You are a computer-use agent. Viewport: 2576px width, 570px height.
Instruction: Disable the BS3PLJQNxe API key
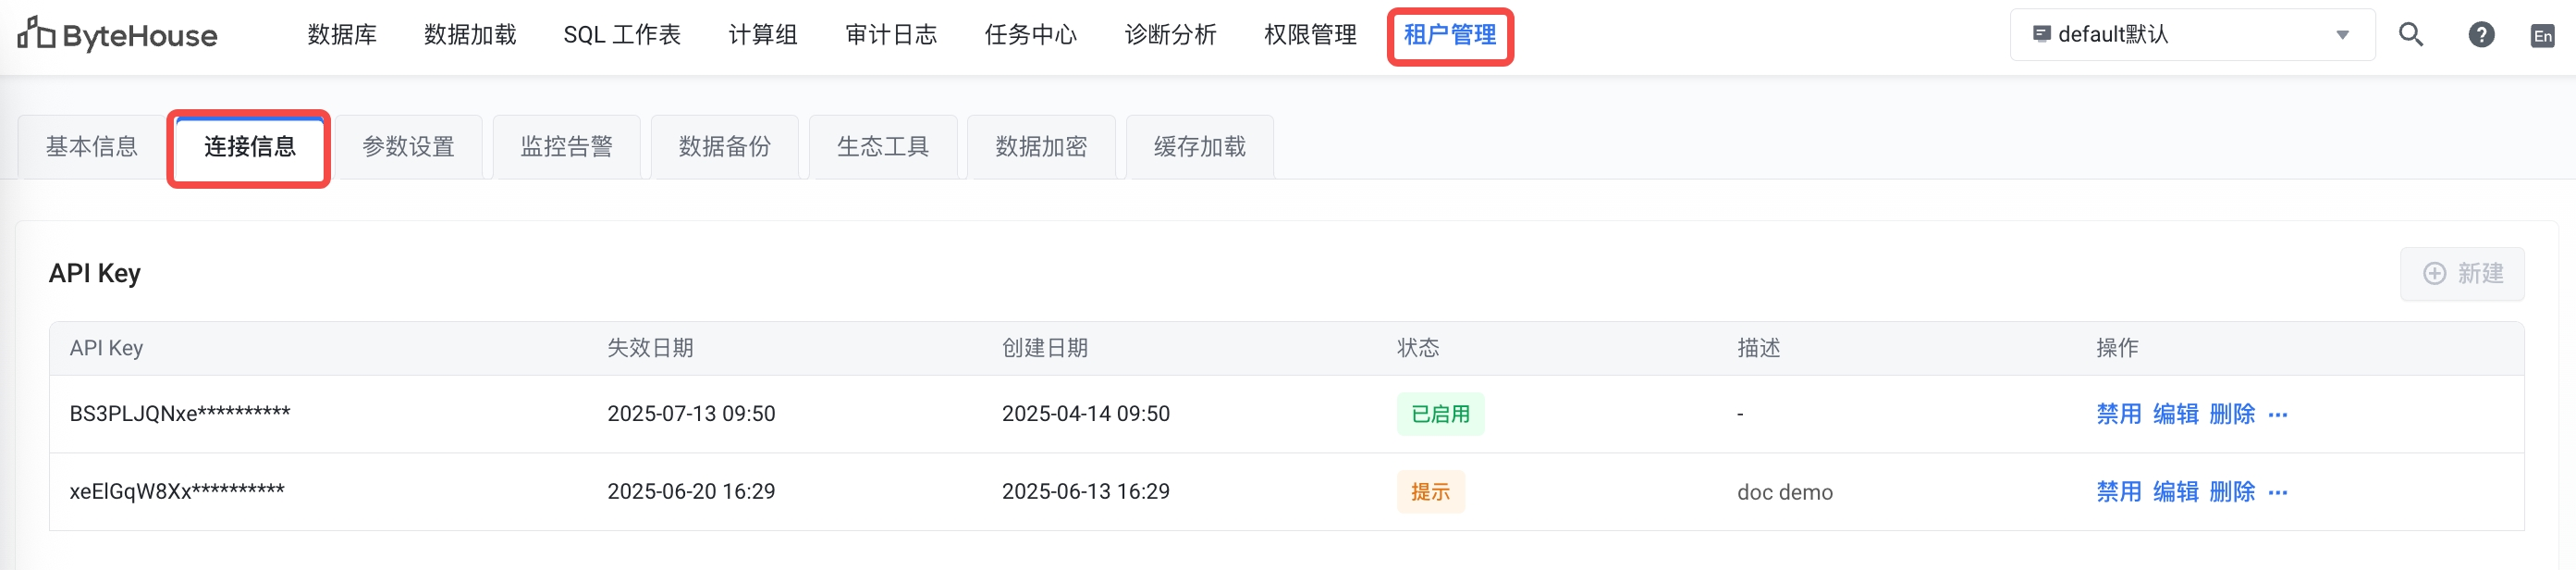[x=2118, y=414]
